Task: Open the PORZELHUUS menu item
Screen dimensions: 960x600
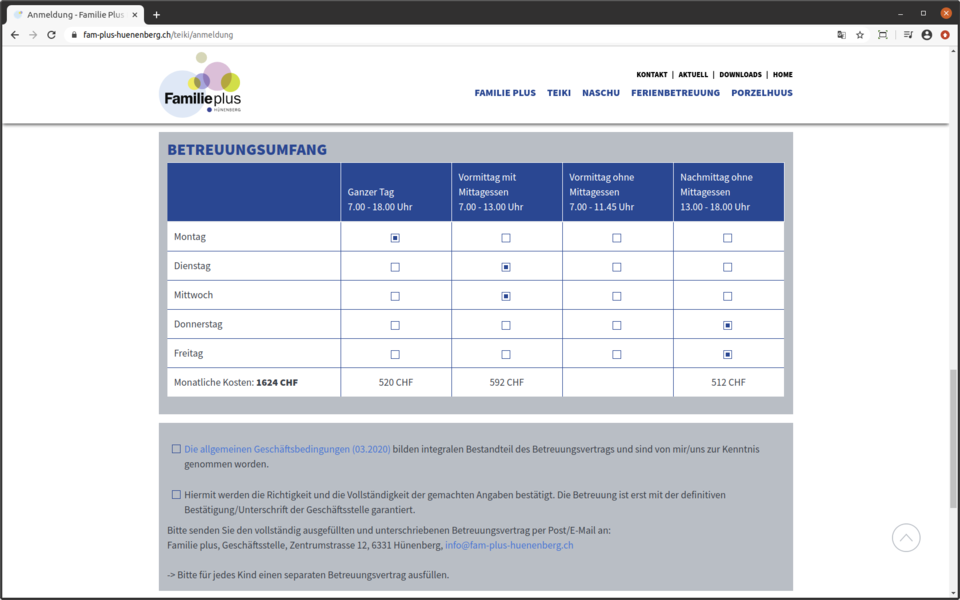Action: pos(762,93)
